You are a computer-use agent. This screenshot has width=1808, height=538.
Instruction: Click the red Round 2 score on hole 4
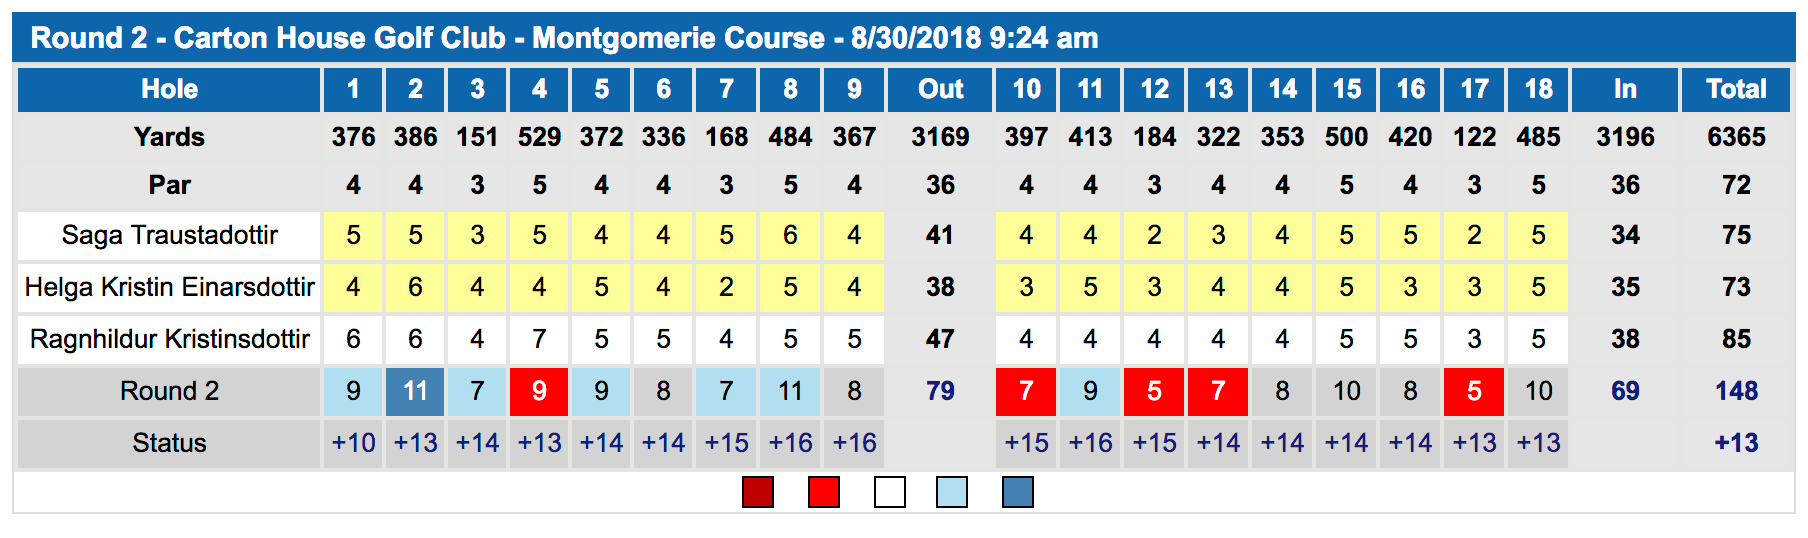pos(539,391)
